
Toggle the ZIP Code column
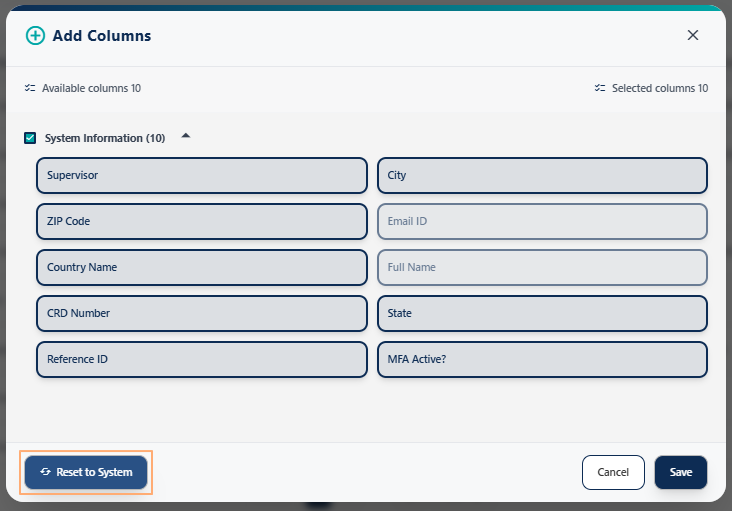pyautogui.click(x=201, y=221)
